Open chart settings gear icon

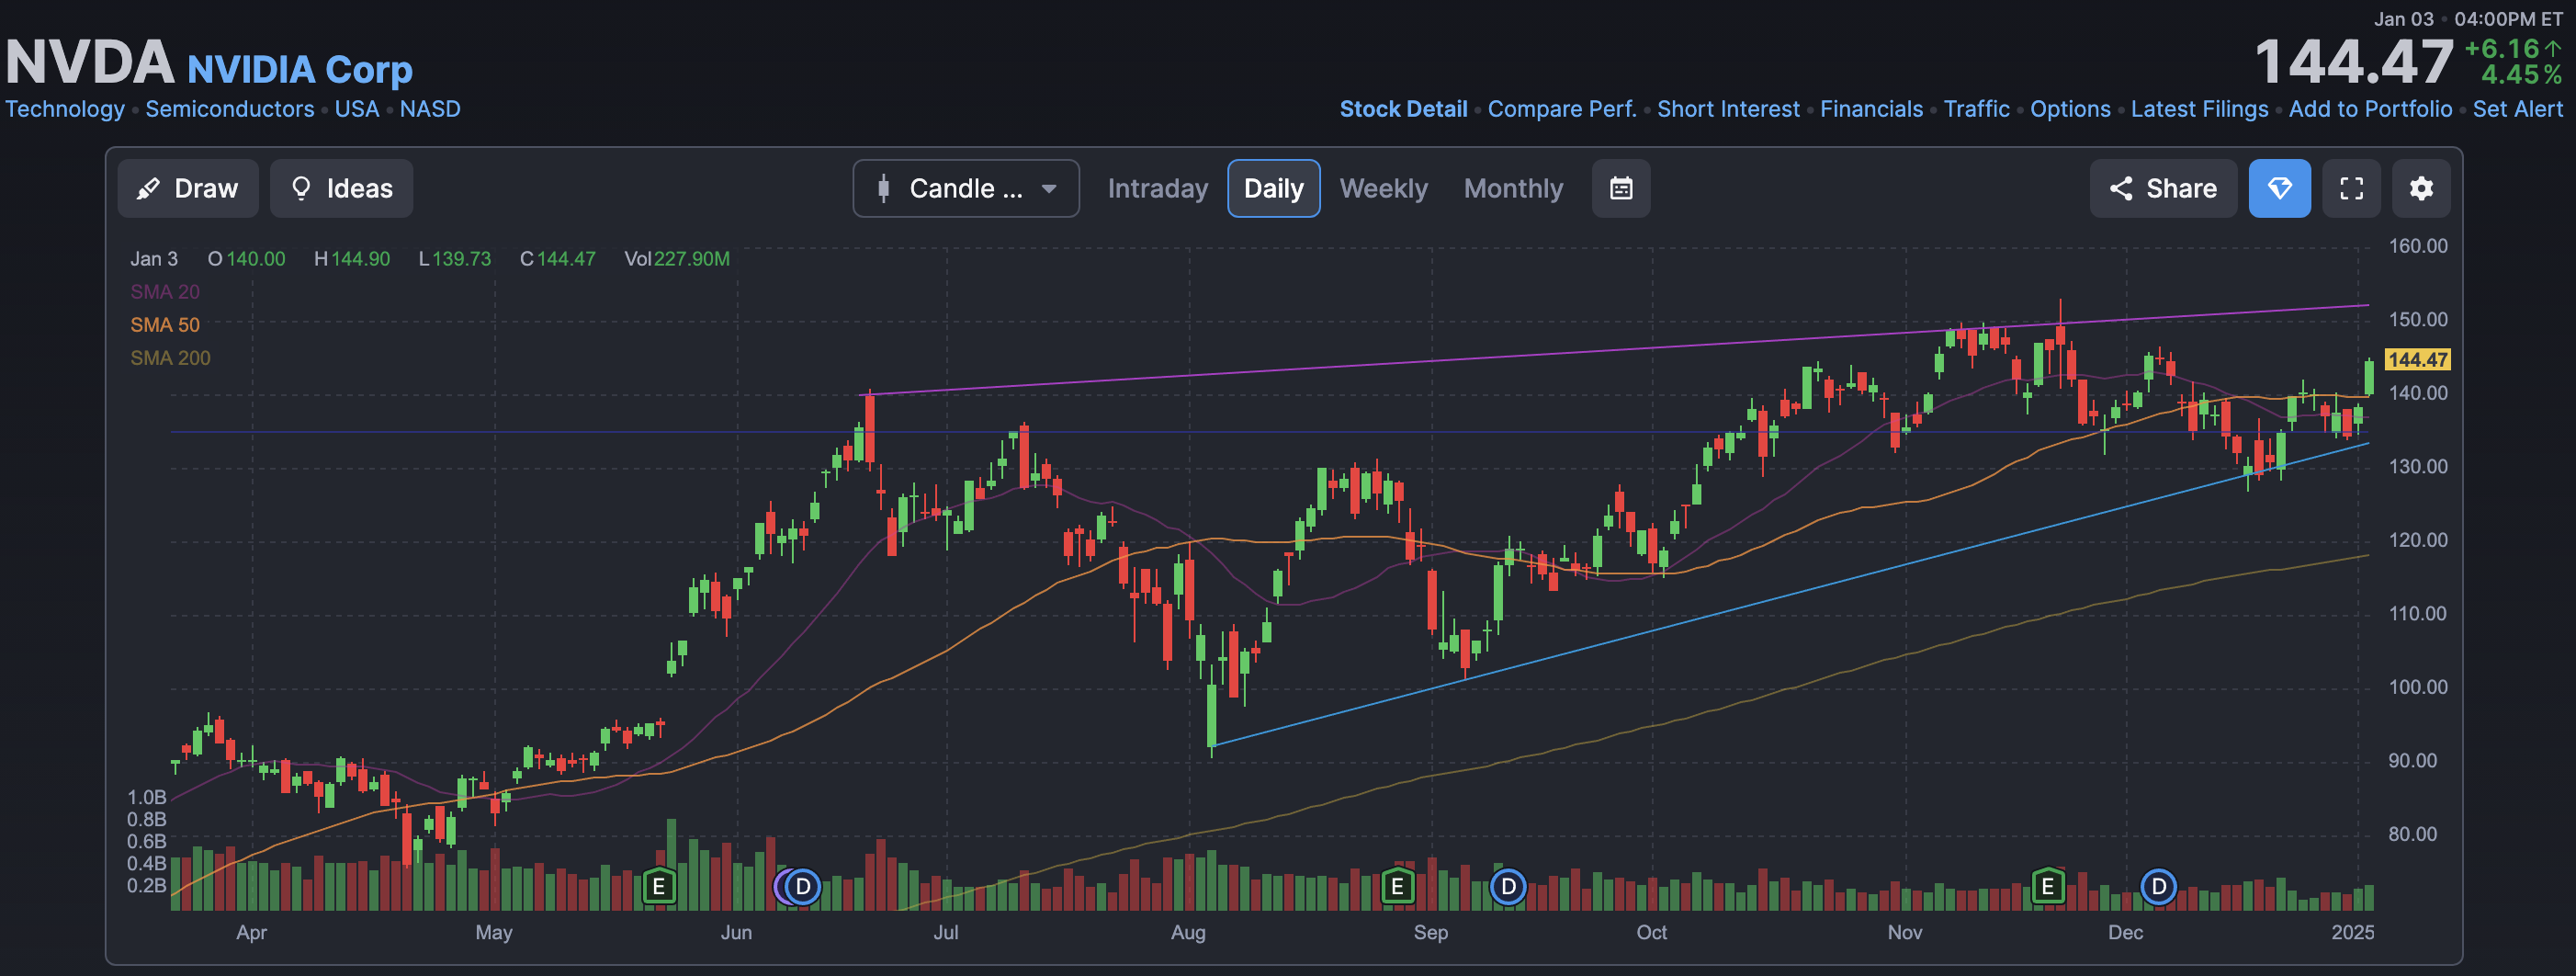coord(2421,188)
